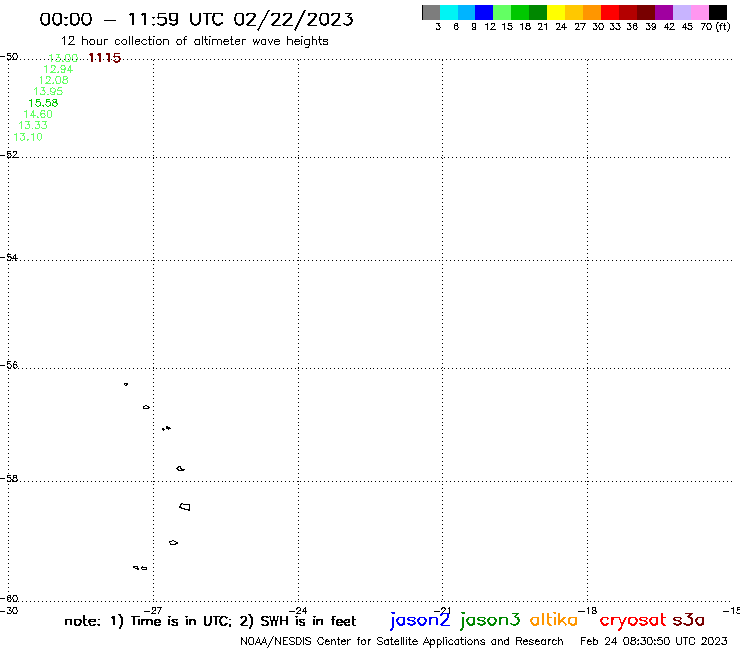Click the largest island outline below -58 latitude
Image resolution: width=740 pixels, height=650 pixels.
tap(185, 507)
